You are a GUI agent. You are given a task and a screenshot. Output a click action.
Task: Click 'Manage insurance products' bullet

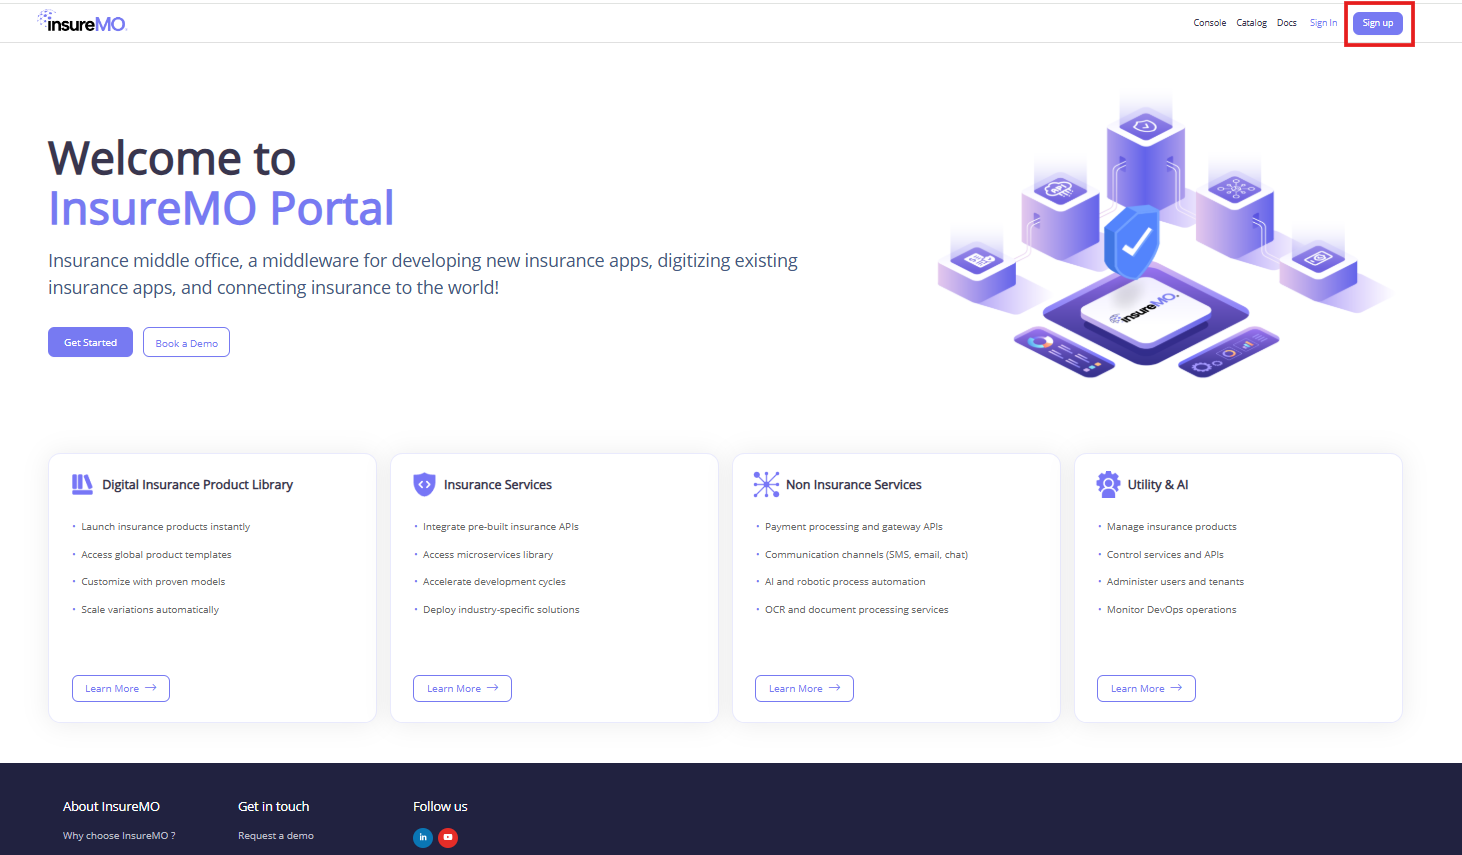[x=1172, y=527]
